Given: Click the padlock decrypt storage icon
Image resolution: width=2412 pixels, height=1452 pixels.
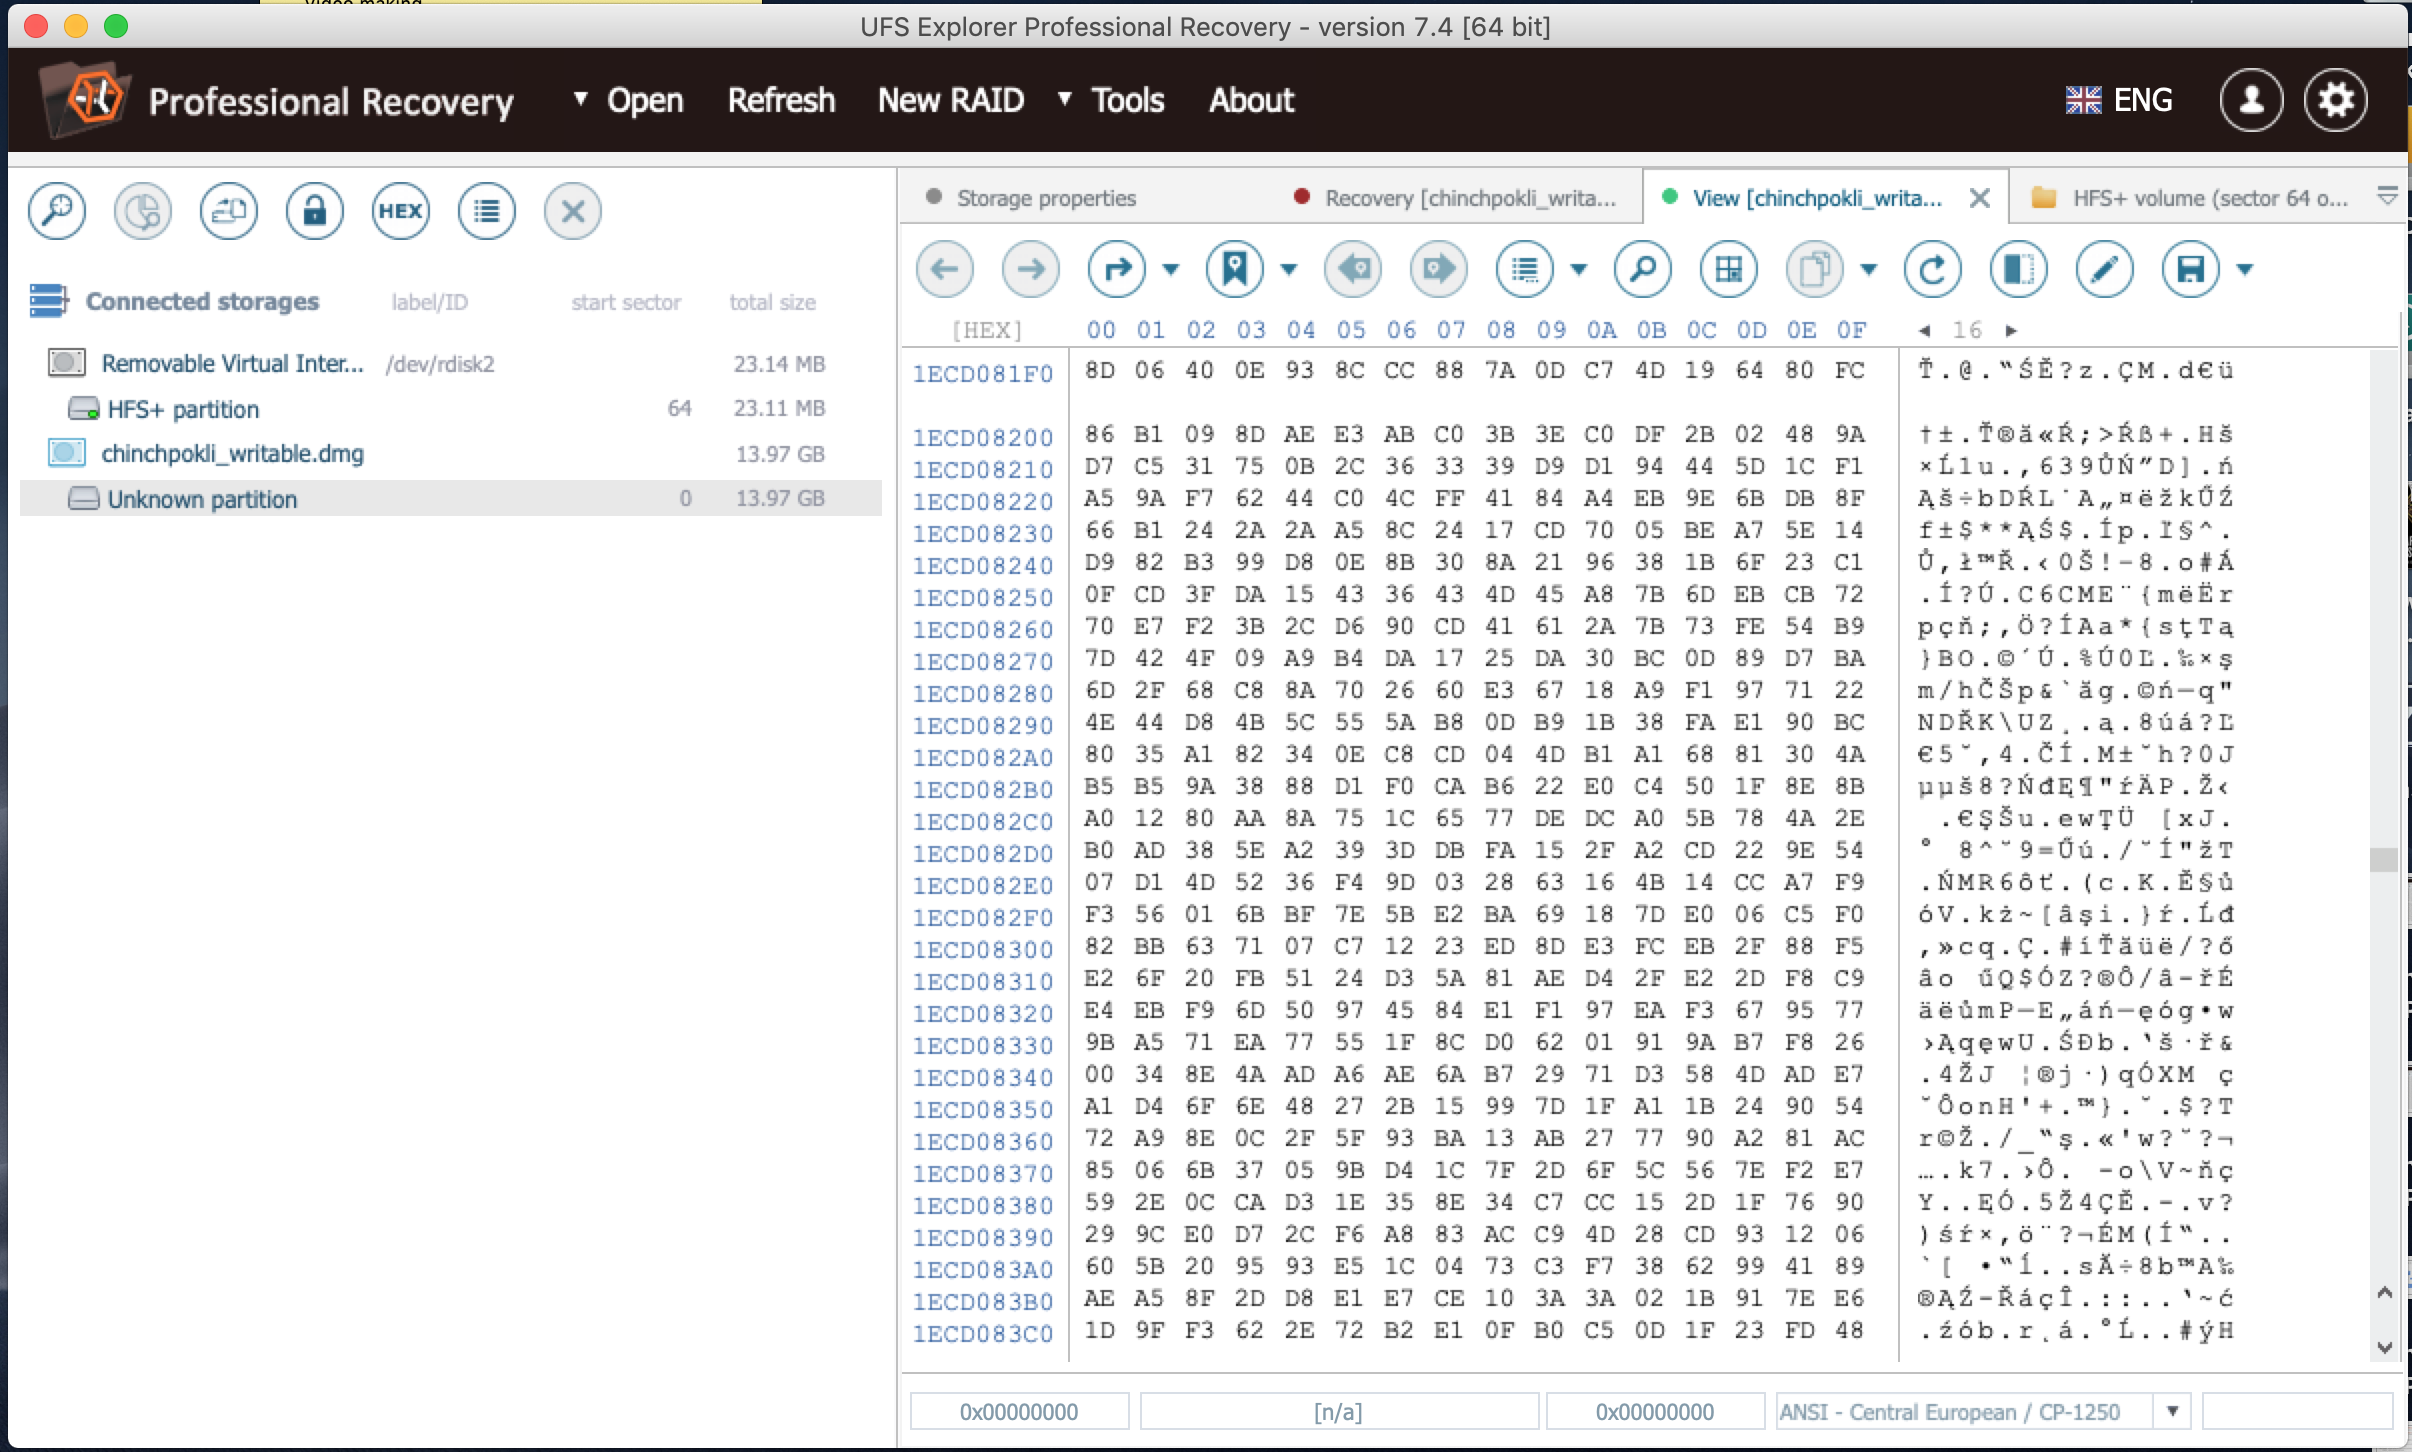Looking at the screenshot, I should (315, 211).
